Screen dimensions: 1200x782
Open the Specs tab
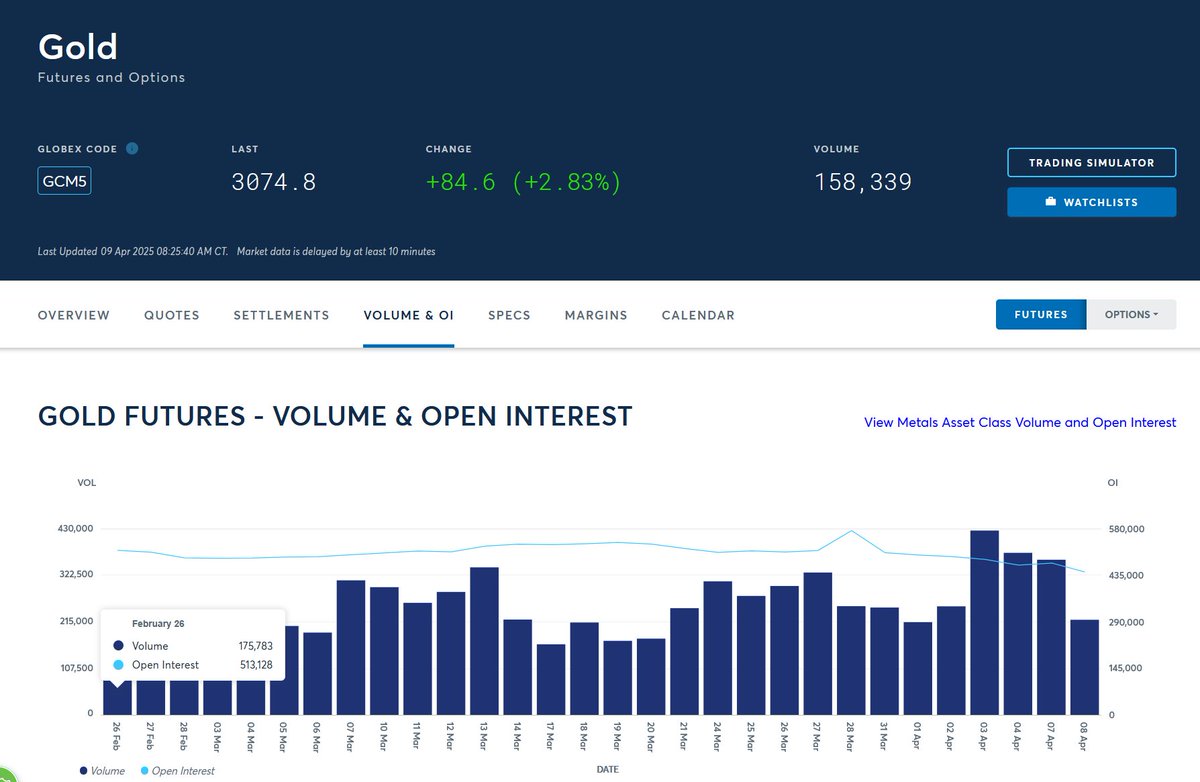[509, 315]
